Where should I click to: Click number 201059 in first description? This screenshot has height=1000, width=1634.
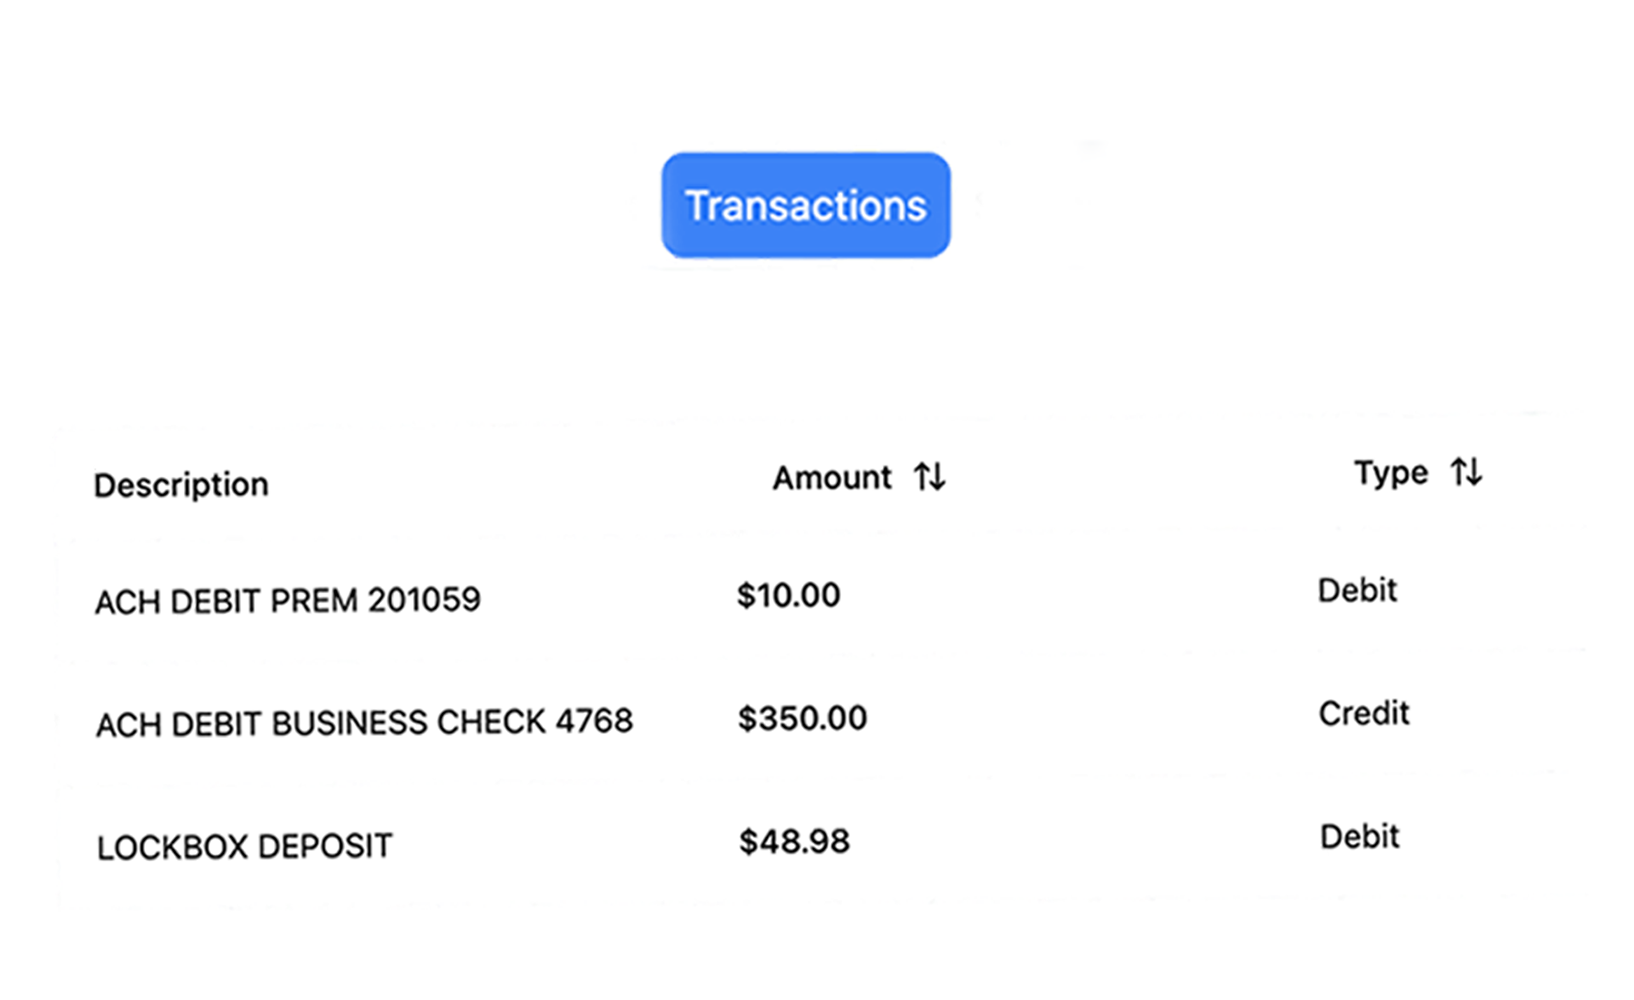[x=424, y=600]
